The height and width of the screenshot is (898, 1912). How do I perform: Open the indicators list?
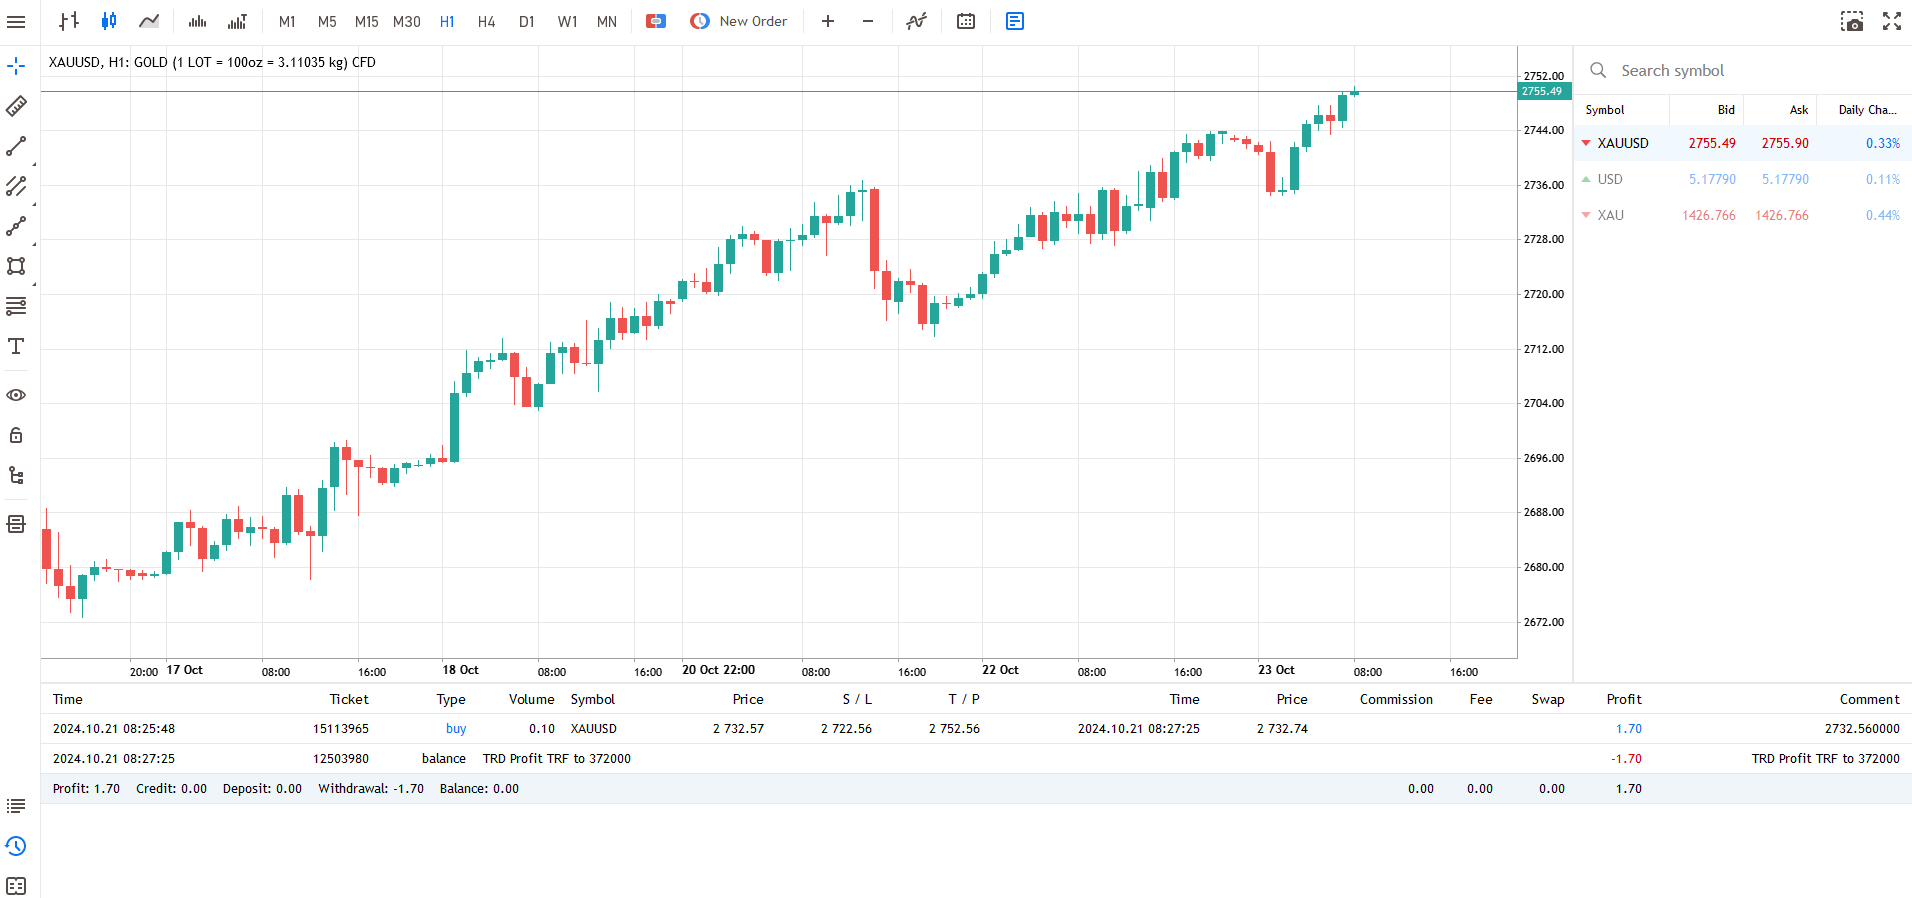pos(916,21)
